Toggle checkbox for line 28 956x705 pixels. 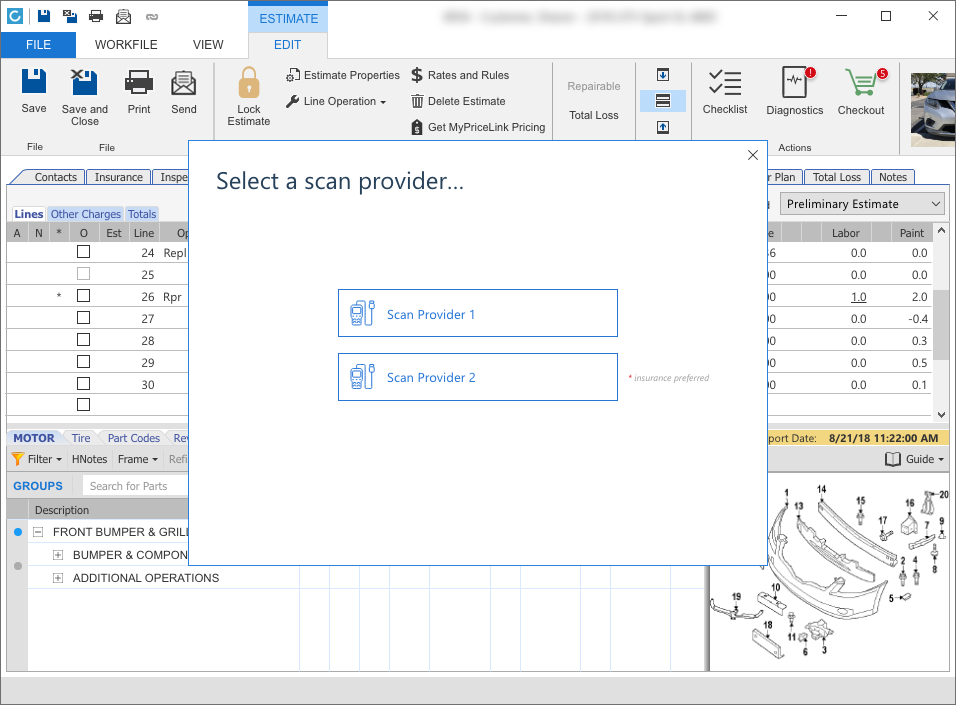tap(84, 340)
